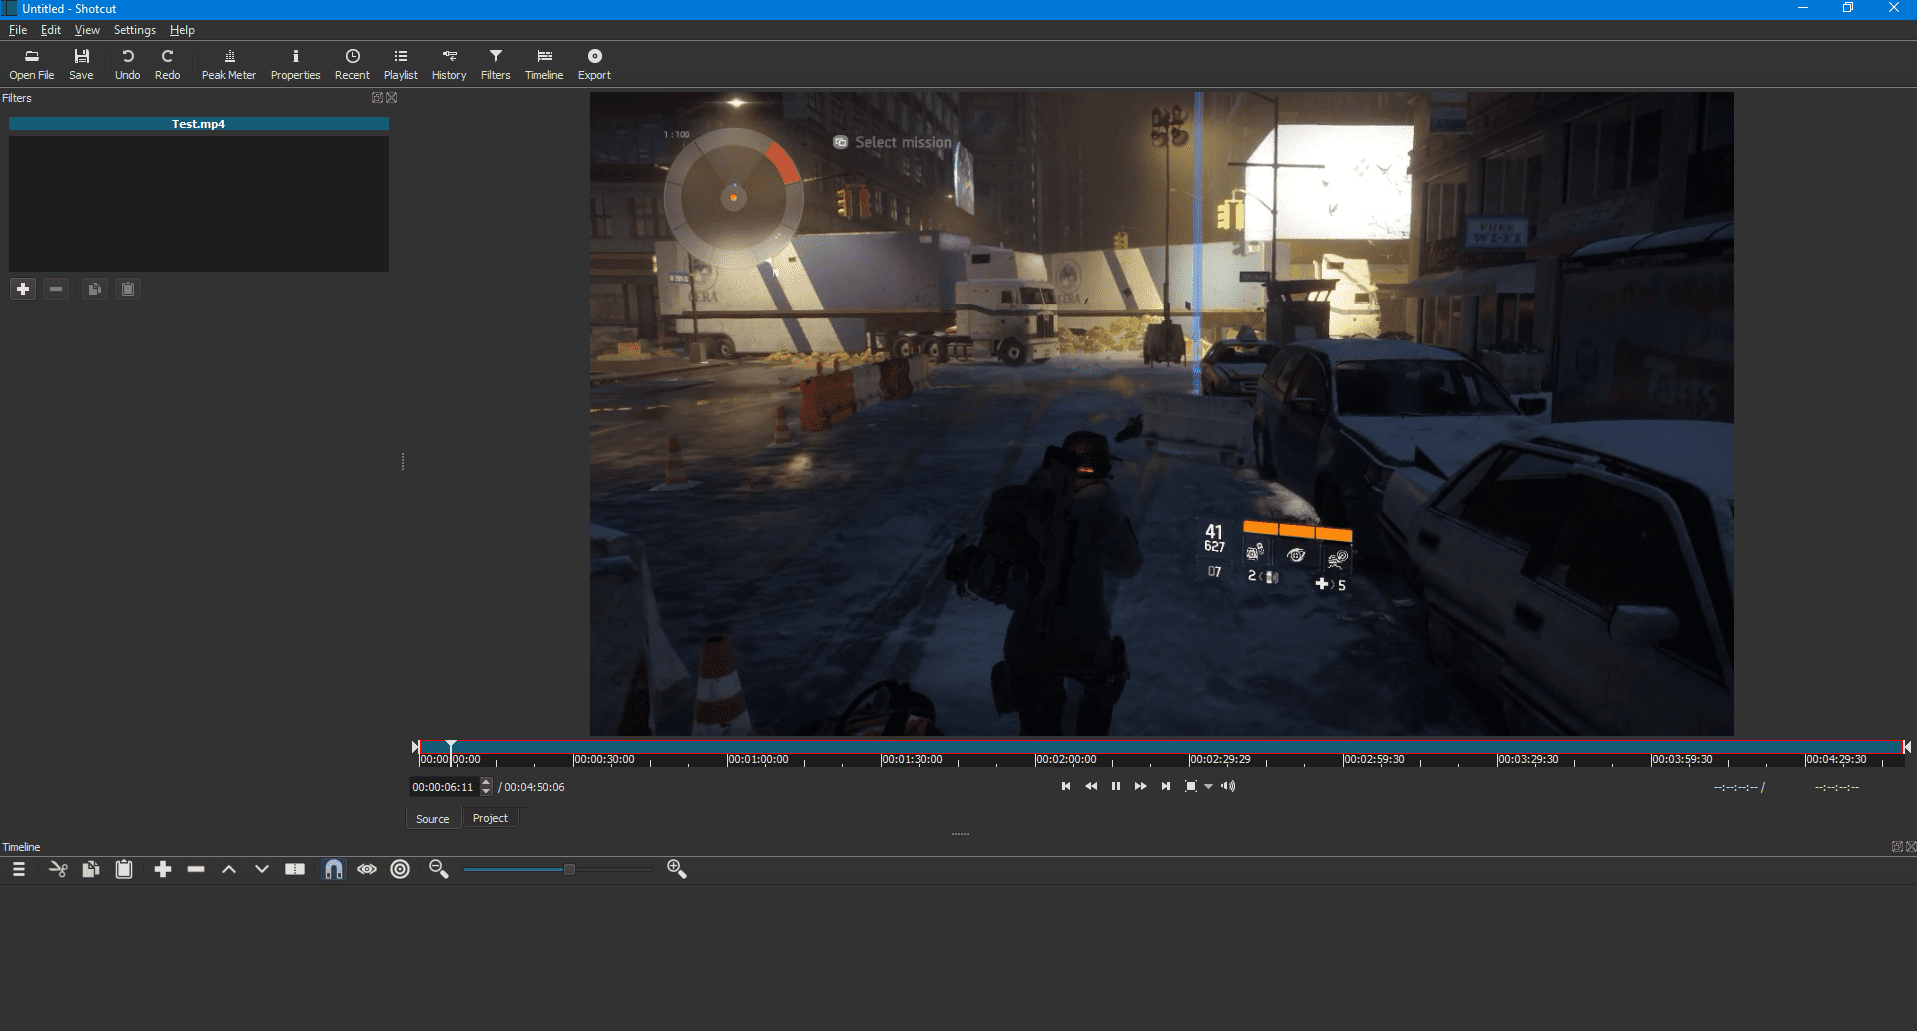Screen dimensions: 1917x1031
Task: Switch to the Project tab
Action: 490,818
